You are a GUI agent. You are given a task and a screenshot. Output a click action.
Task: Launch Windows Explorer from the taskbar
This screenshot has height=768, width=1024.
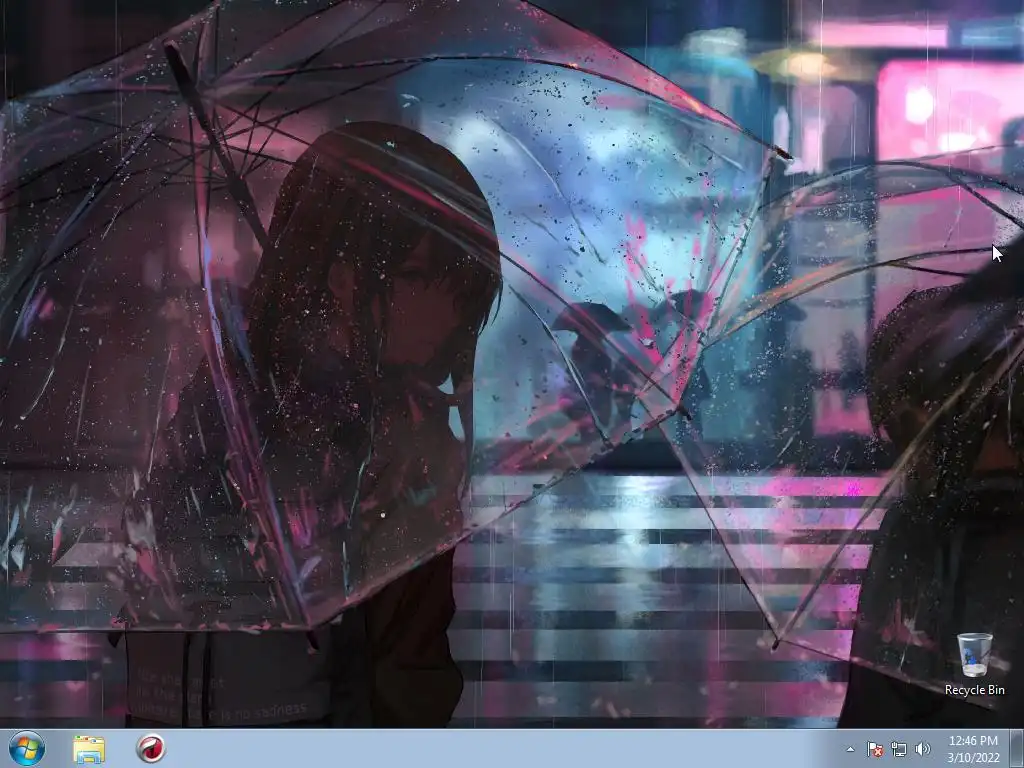click(x=89, y=749)
